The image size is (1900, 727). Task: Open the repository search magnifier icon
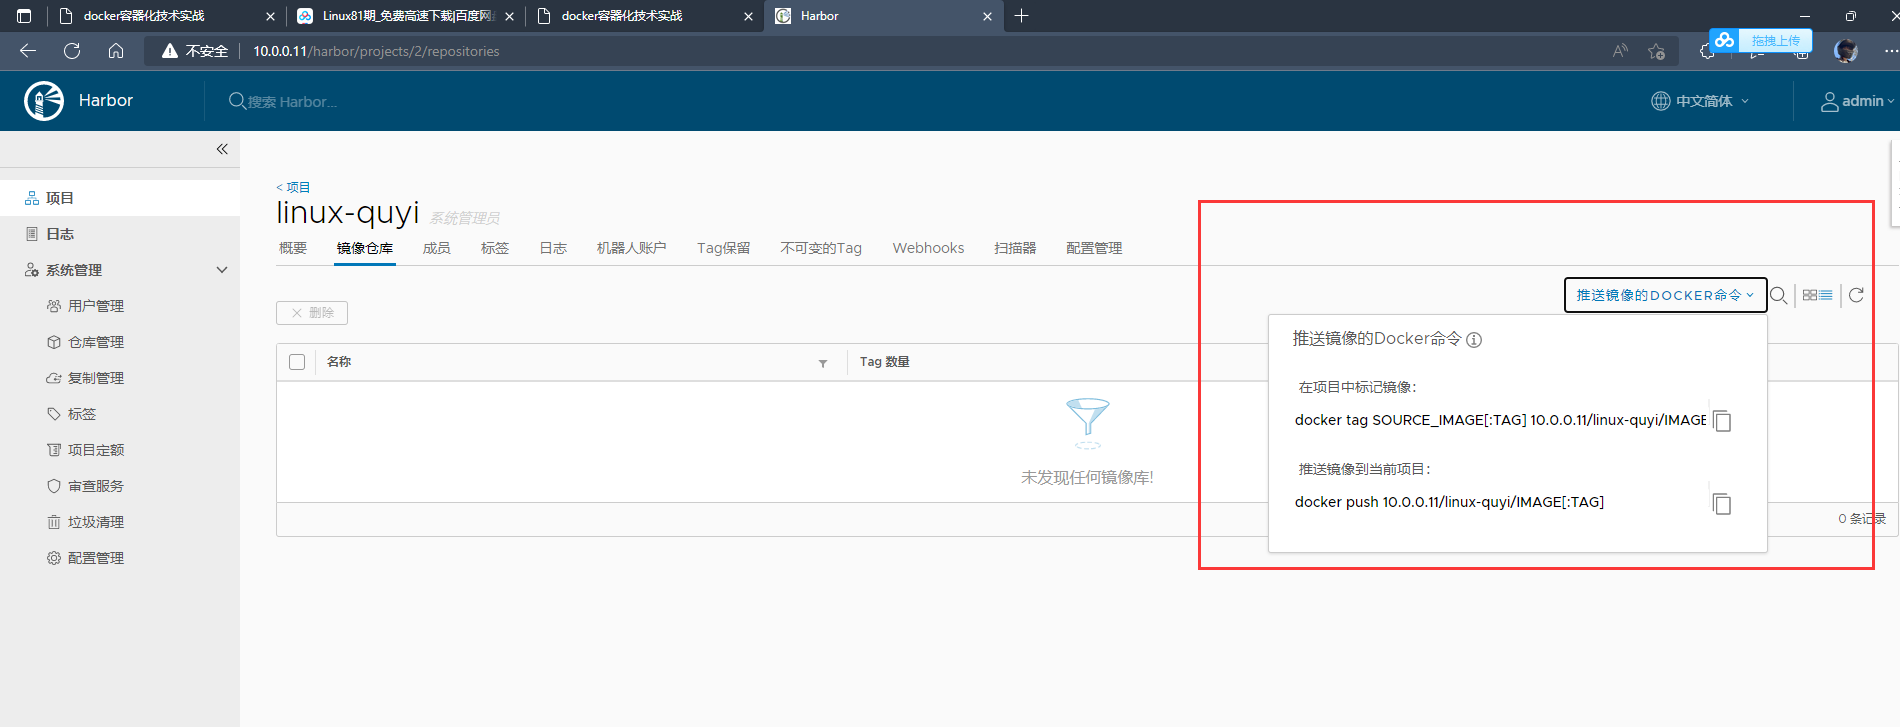click(x=1779, y=295)
